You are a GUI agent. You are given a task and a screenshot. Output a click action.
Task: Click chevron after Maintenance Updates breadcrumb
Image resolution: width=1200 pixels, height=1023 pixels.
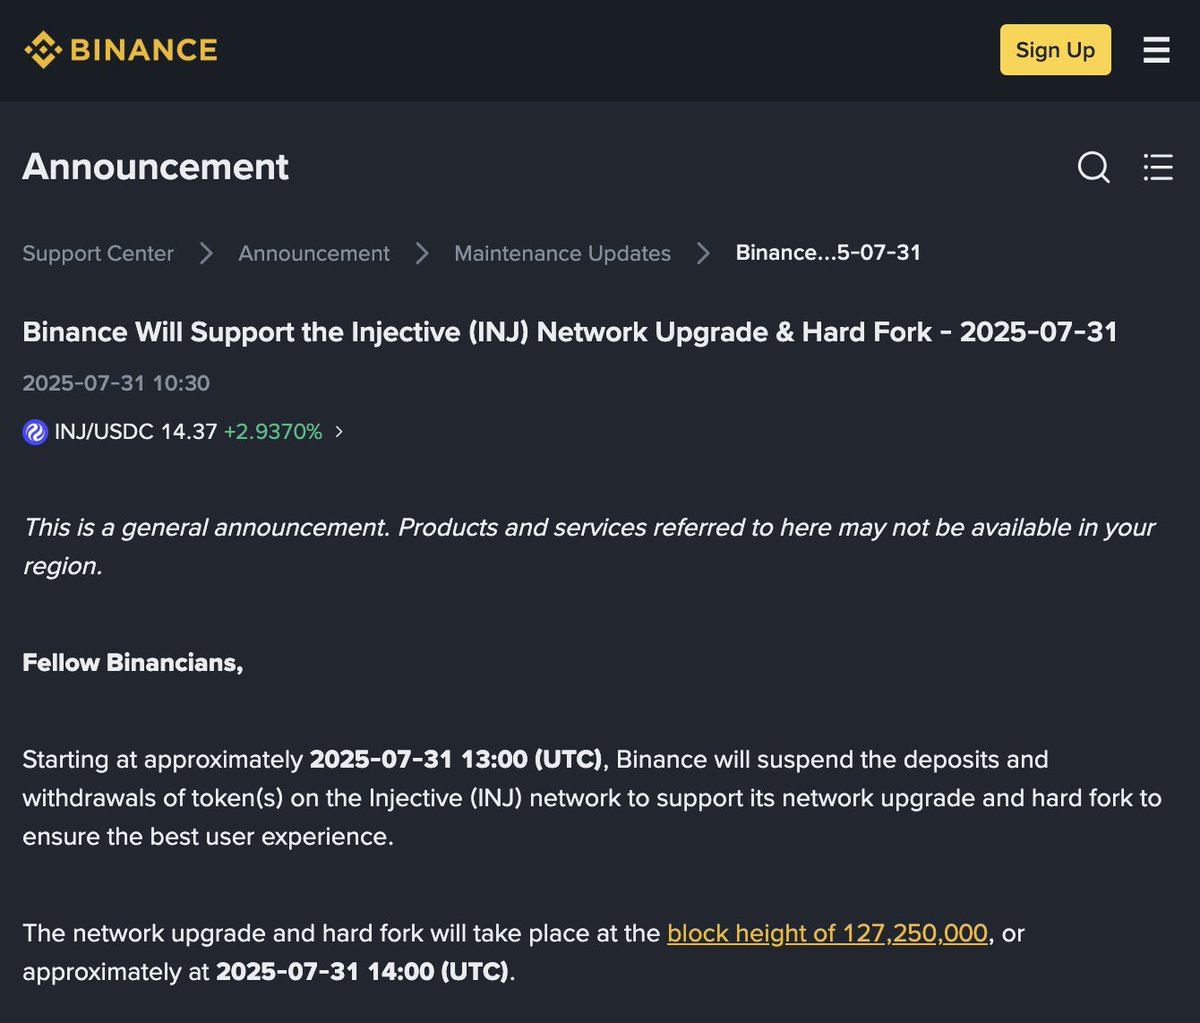[x=703, y=253]
